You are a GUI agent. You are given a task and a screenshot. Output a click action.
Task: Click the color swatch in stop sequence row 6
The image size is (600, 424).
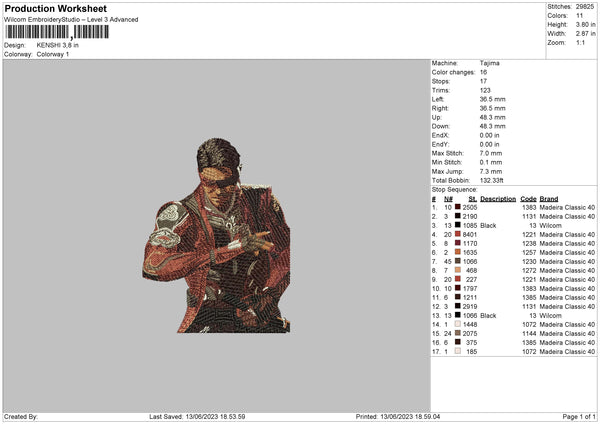coord(457,252)
